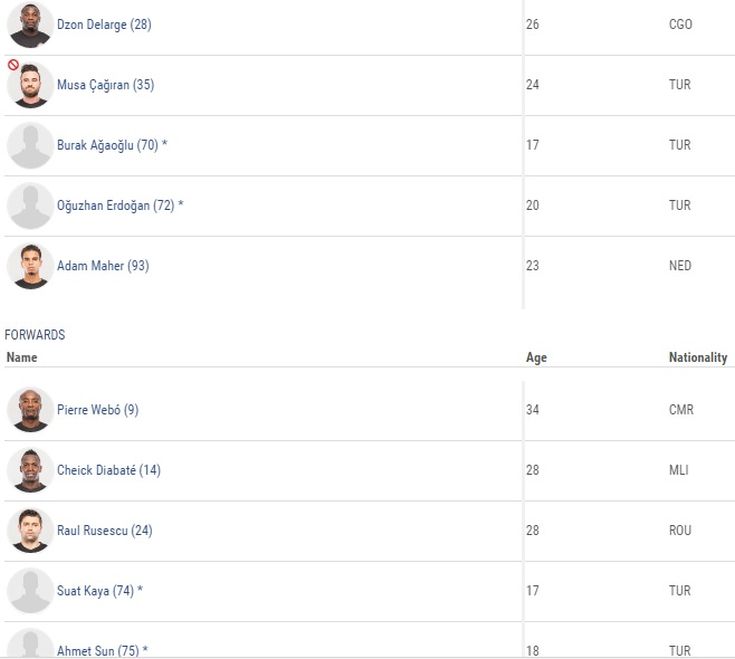
Task: Click Pierre Webó's profile photo
Action: pyautogui.click(x=30, y=410)
